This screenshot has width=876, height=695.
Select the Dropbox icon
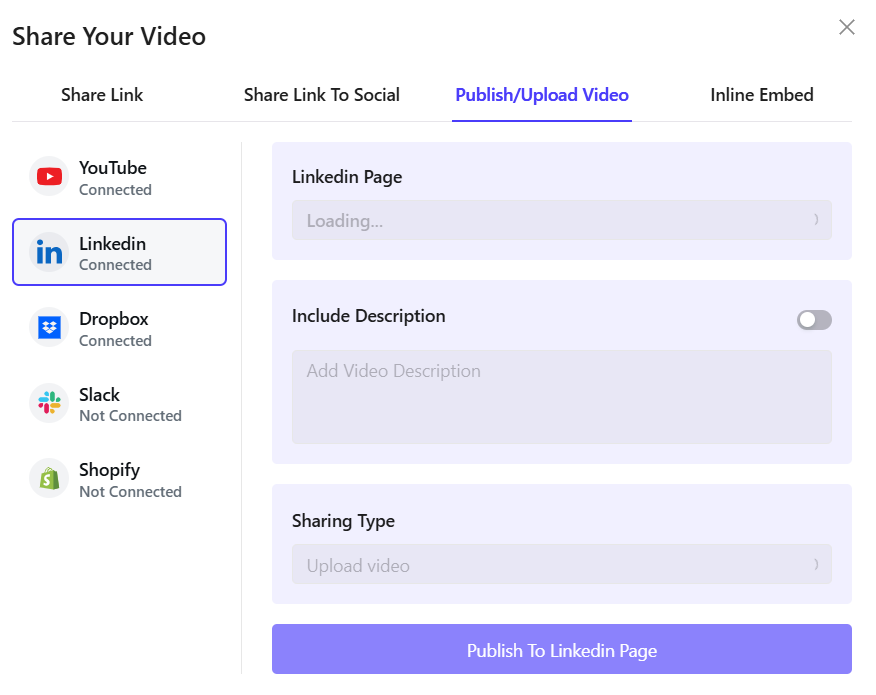pos(48,327)
